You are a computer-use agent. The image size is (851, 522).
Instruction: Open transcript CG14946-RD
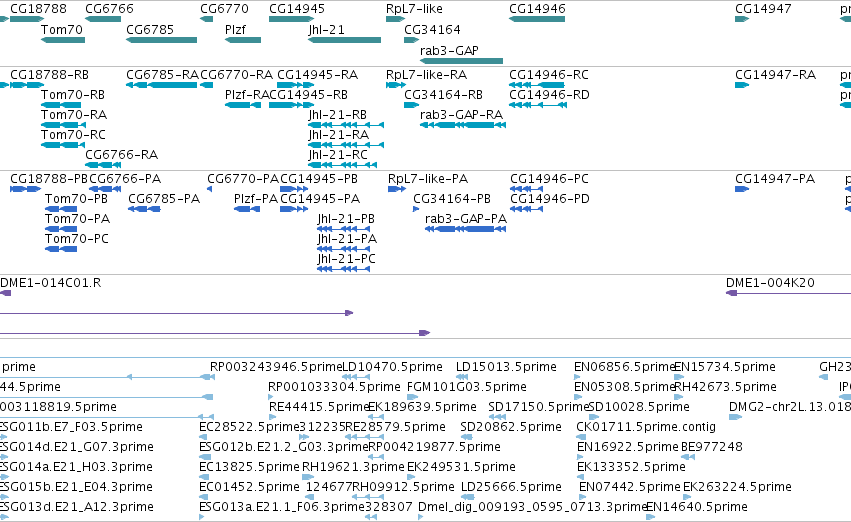click(538, 105)
